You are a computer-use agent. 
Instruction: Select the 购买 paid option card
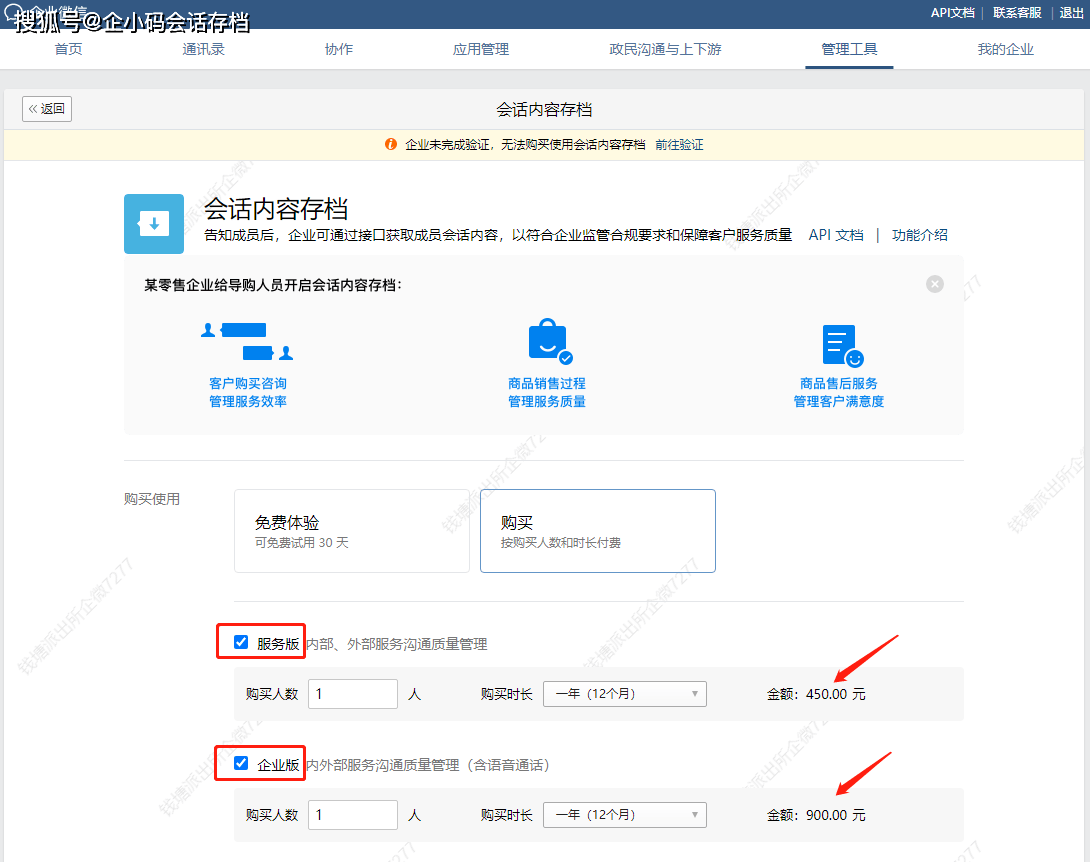597,531
